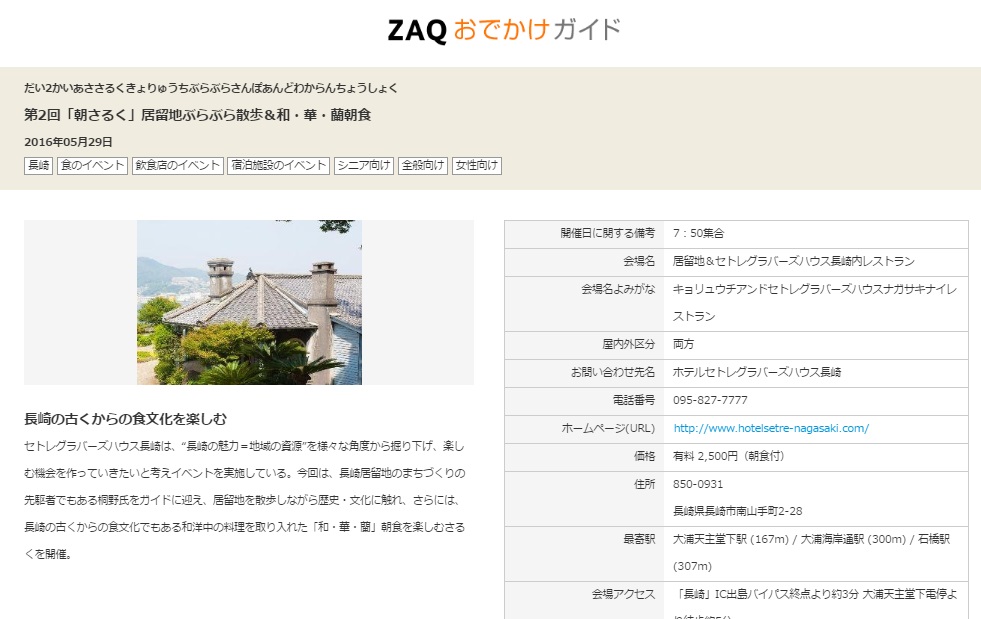Click the 宿泊施設のイベント tag
981x619 pixels.
coord(279,166)
